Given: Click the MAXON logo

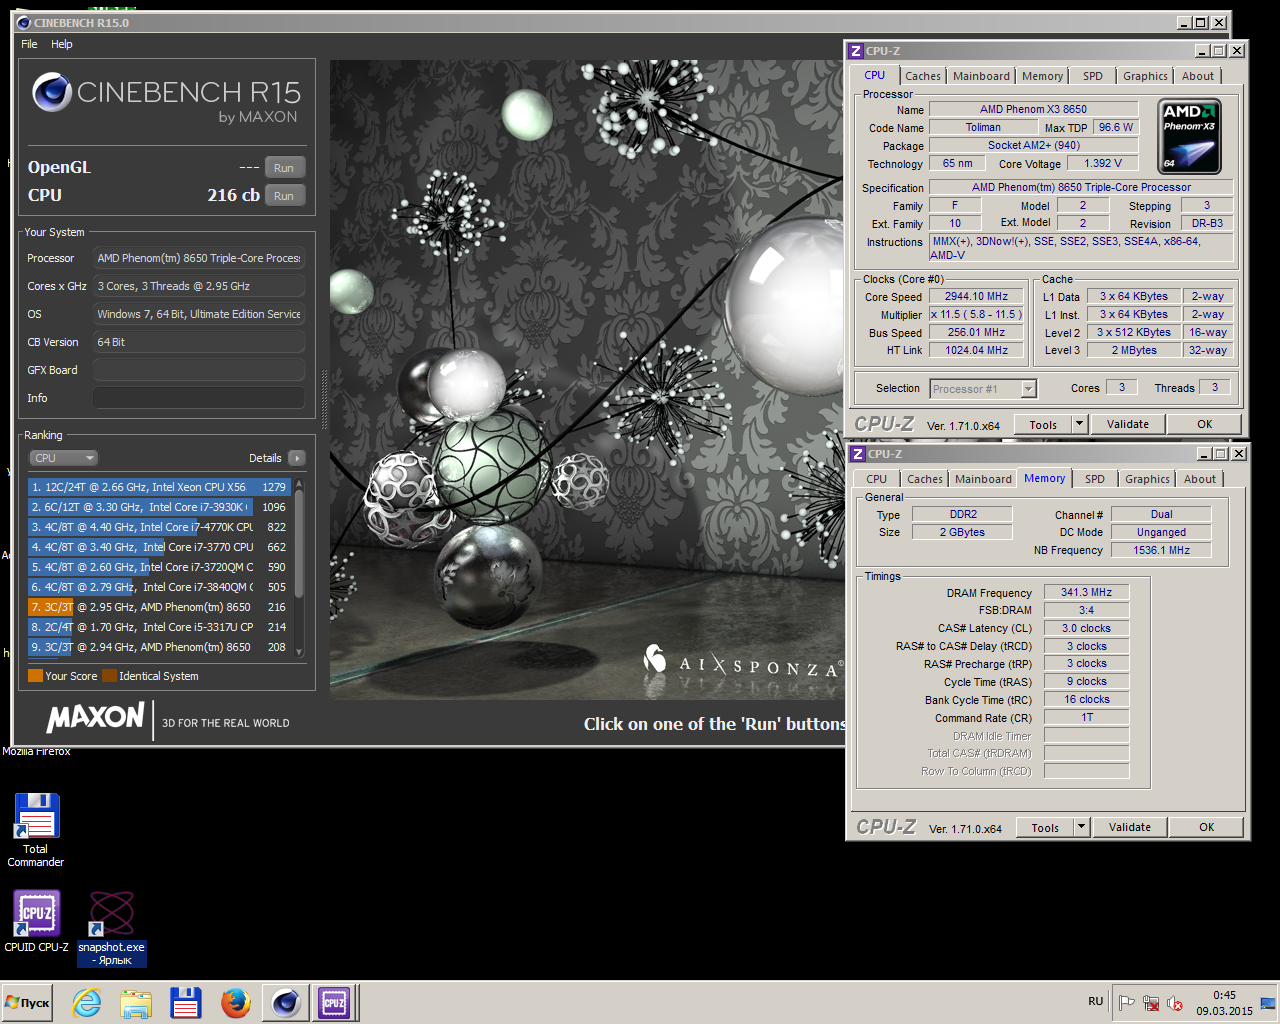Looking at the screenshot, I should click(96, 718).
